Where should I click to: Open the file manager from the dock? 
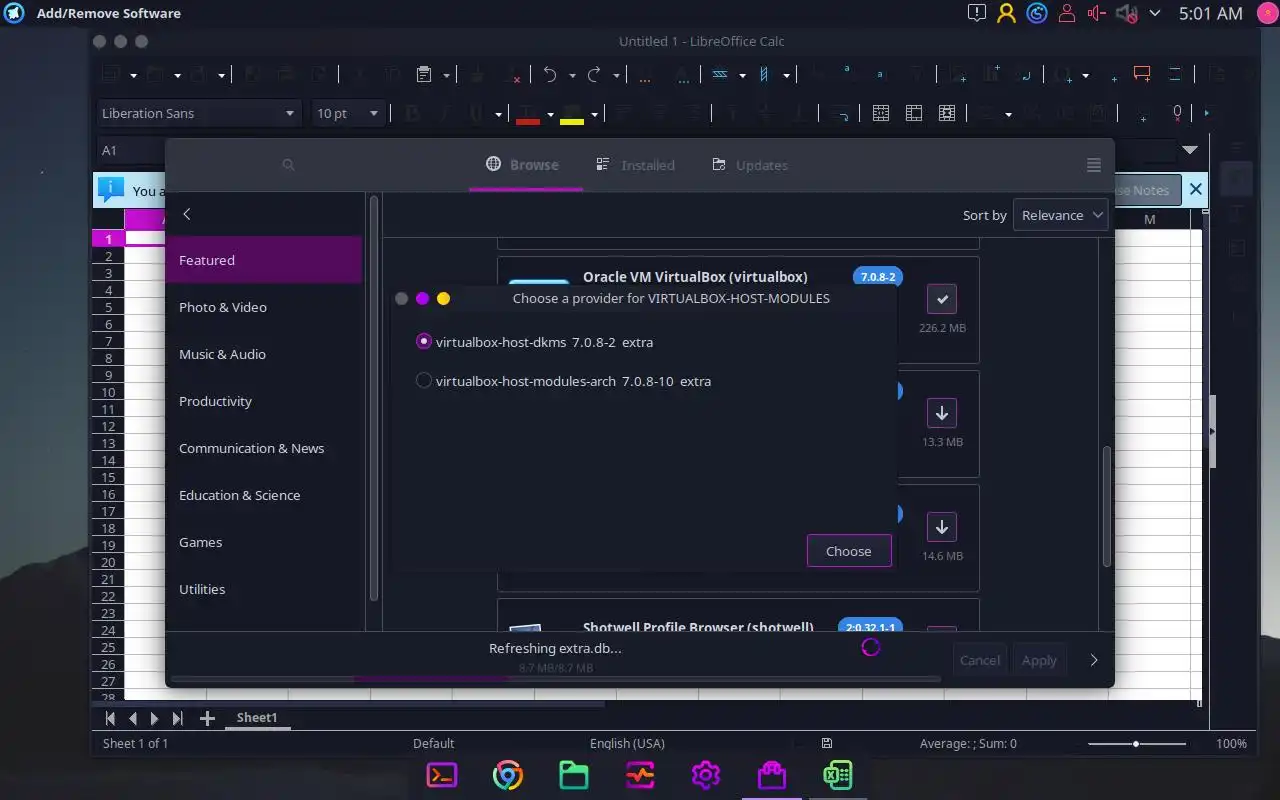pos(574,775)
